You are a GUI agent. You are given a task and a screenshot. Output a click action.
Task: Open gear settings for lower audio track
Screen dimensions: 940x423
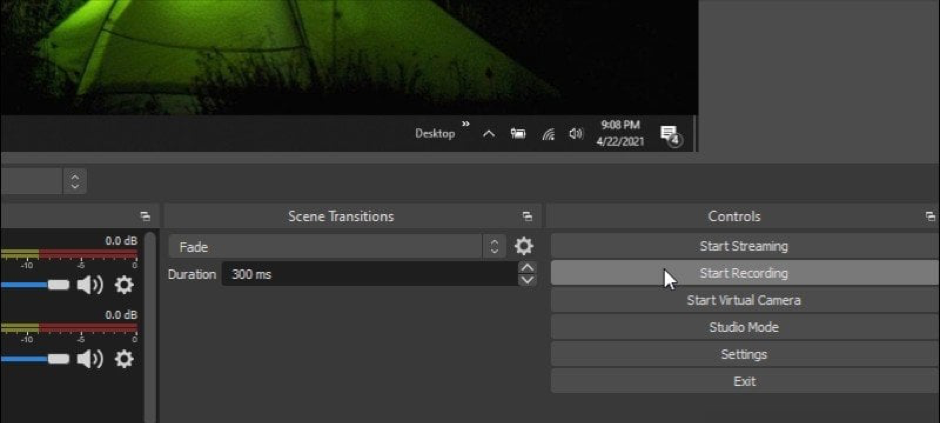pos(124,358)
